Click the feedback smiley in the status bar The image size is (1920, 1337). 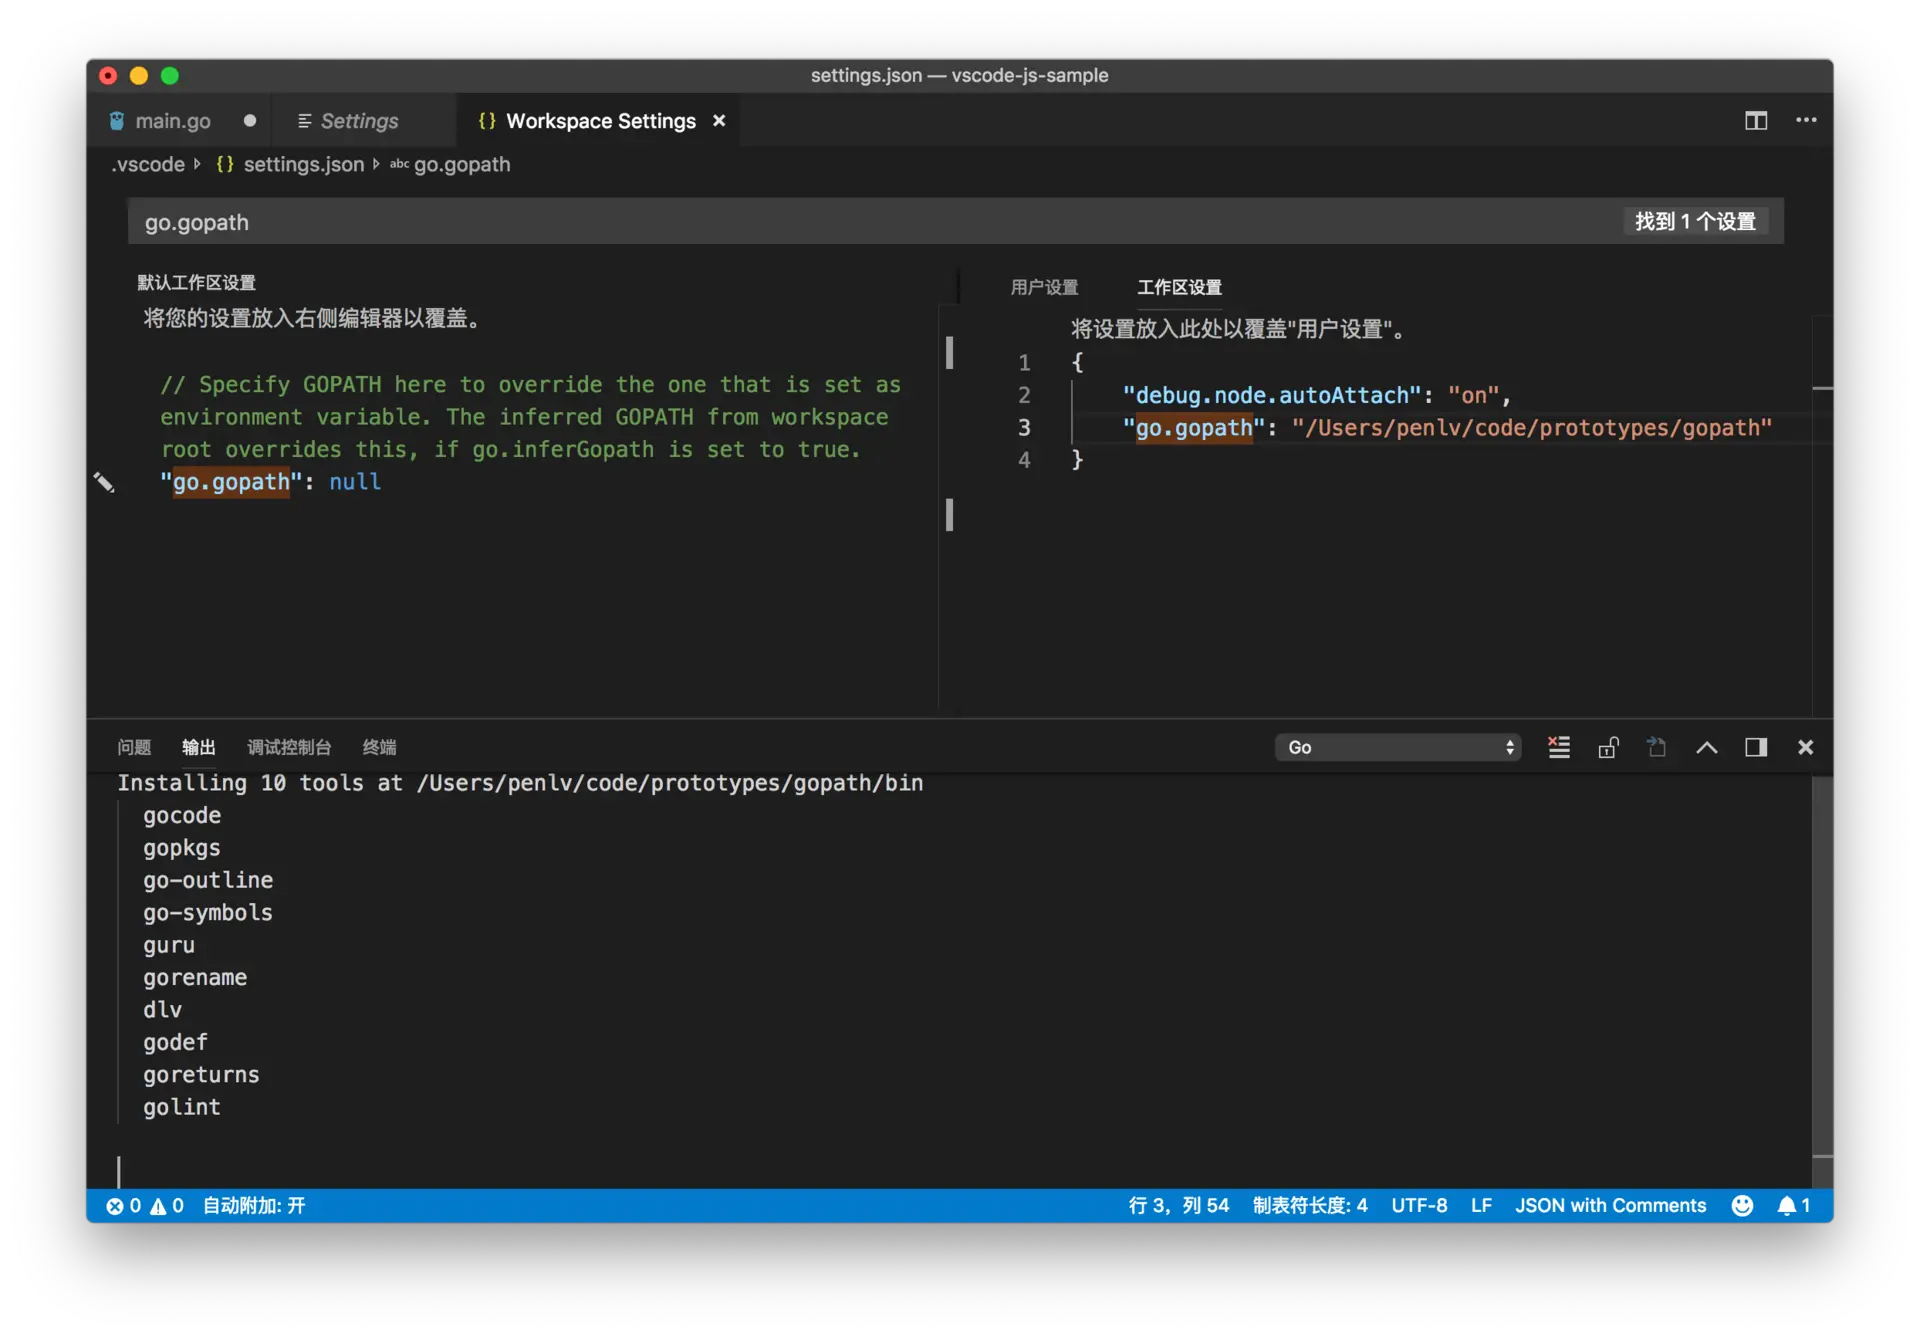(x=1742, y=1205)
